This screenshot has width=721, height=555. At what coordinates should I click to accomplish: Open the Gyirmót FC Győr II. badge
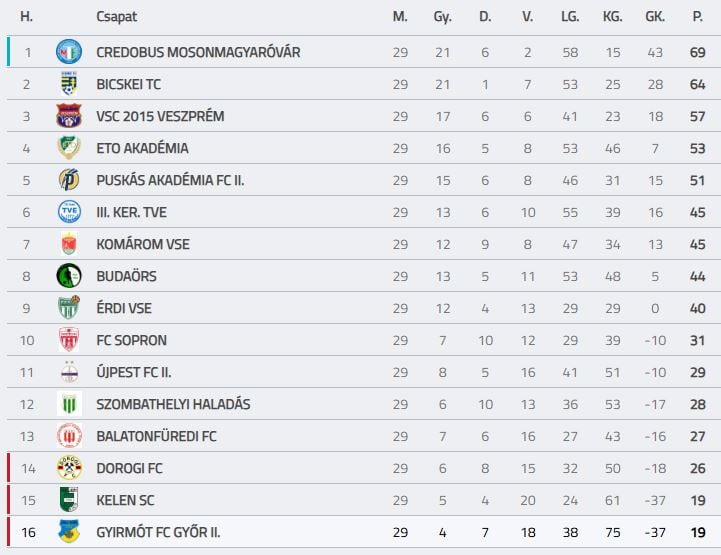[69, 532]
